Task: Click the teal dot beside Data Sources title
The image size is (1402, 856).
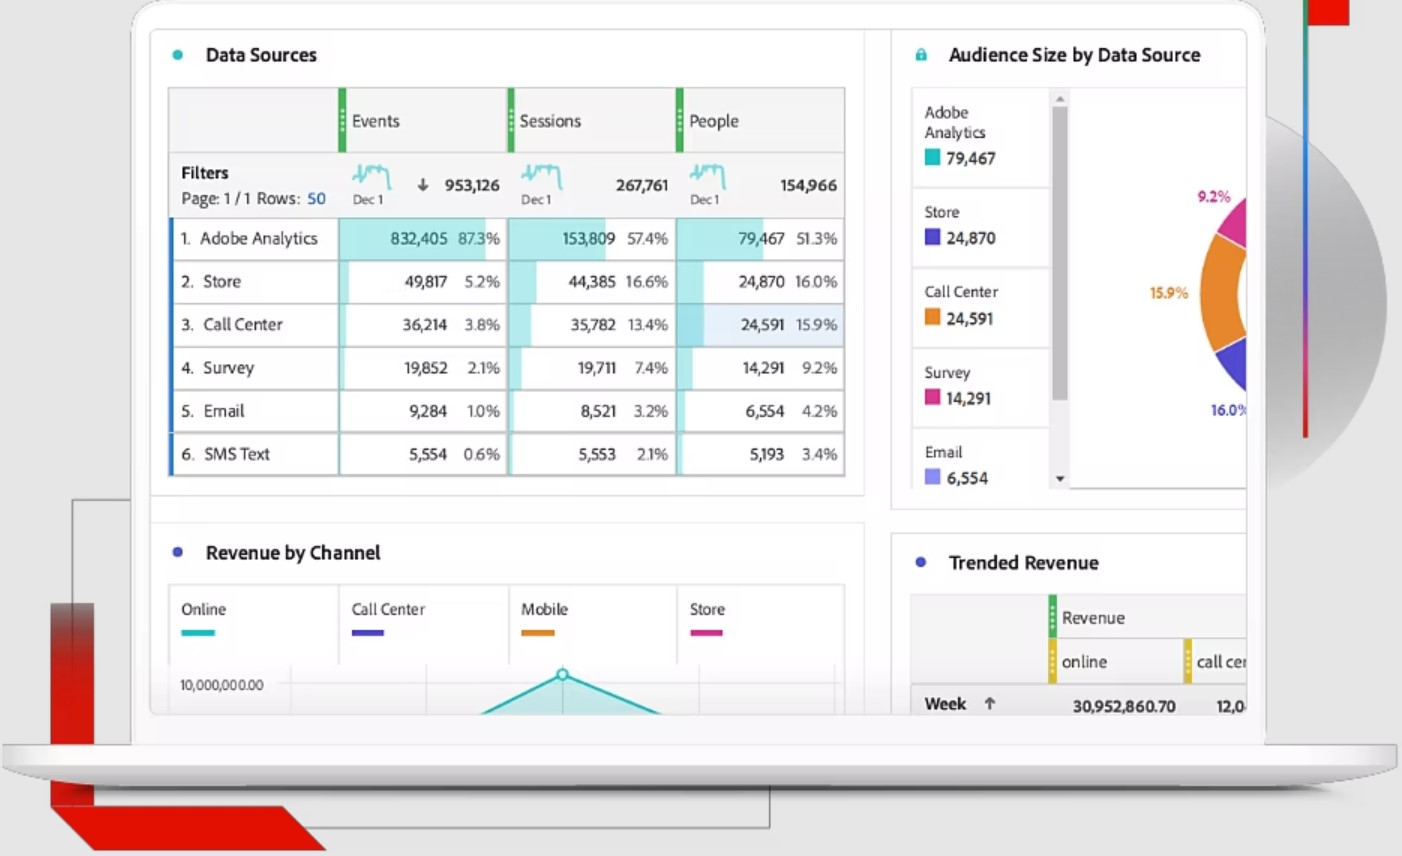Action: click(177, 55)
